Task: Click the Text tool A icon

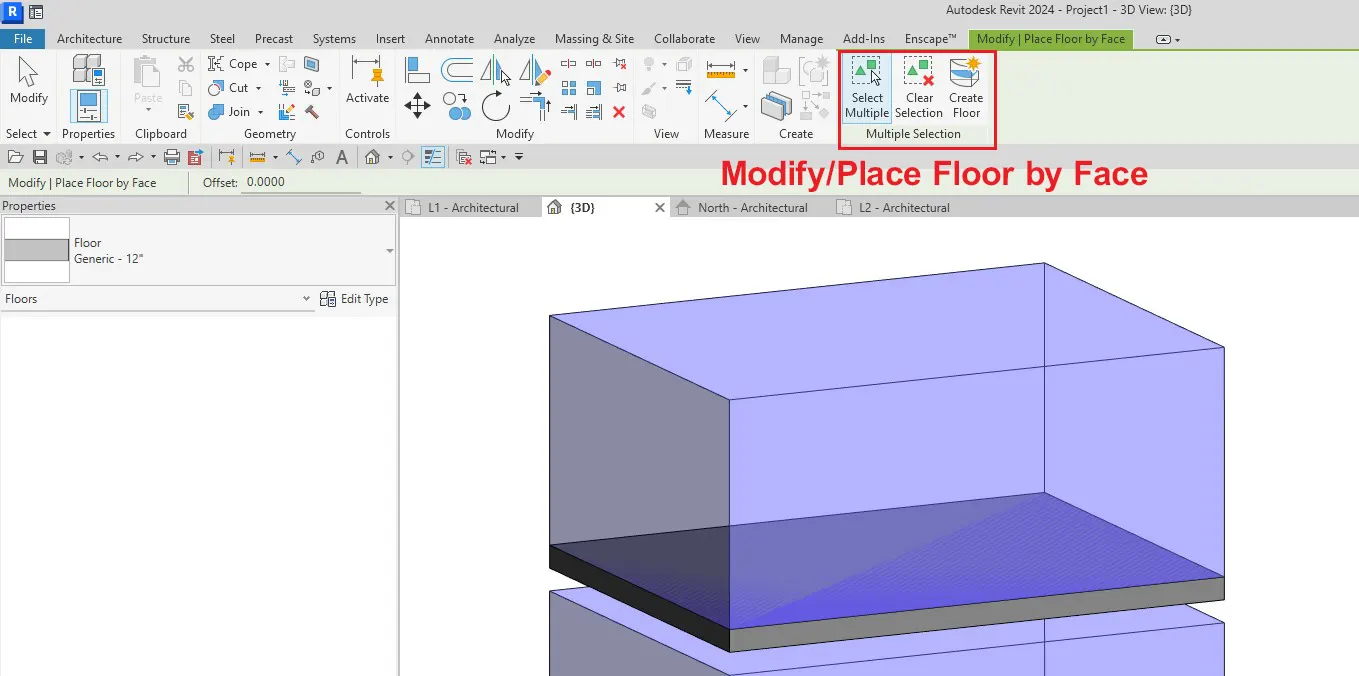Action: click(x=342, y=157)
